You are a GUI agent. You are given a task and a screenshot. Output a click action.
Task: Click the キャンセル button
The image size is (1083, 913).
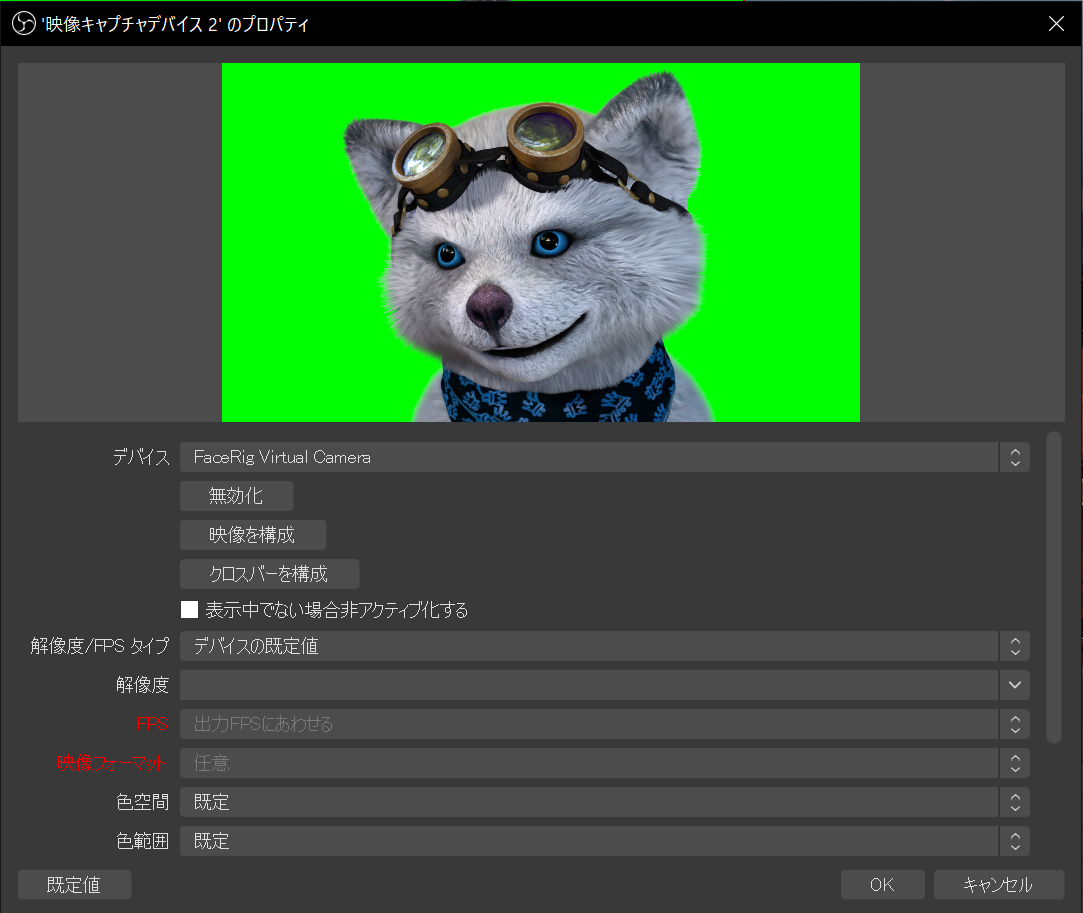[998, 885]
